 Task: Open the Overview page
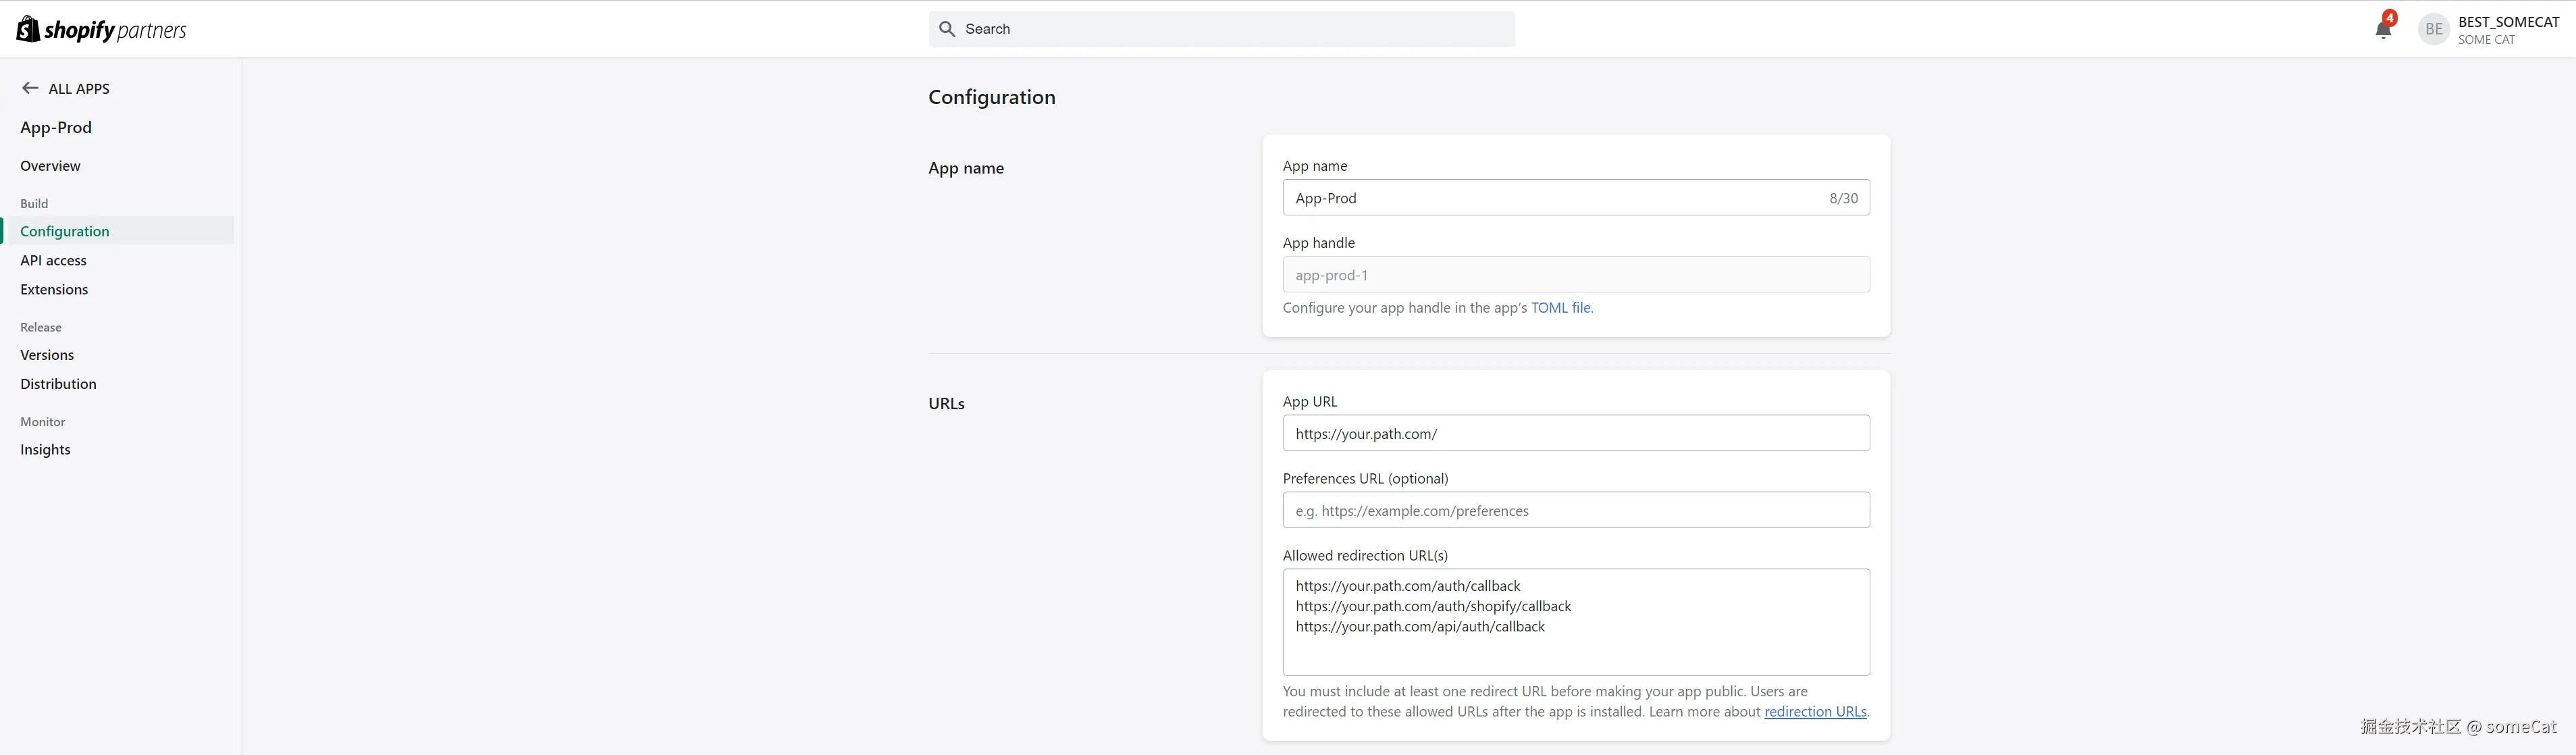pos(50,166)
